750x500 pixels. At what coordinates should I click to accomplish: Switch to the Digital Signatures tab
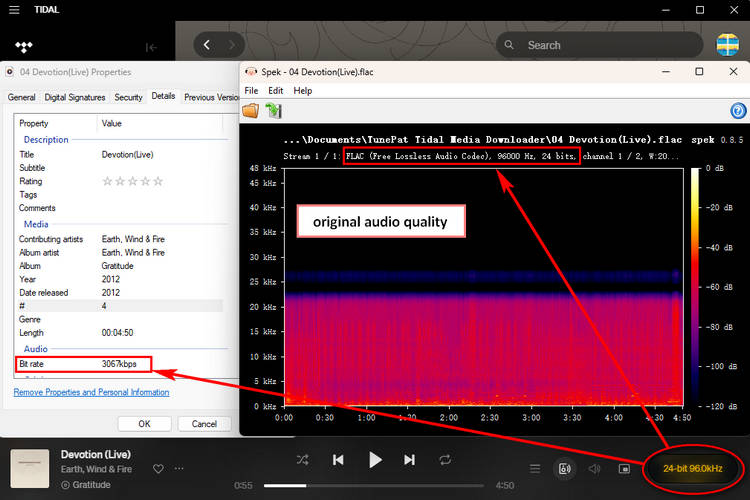click(x=75, y=97)
